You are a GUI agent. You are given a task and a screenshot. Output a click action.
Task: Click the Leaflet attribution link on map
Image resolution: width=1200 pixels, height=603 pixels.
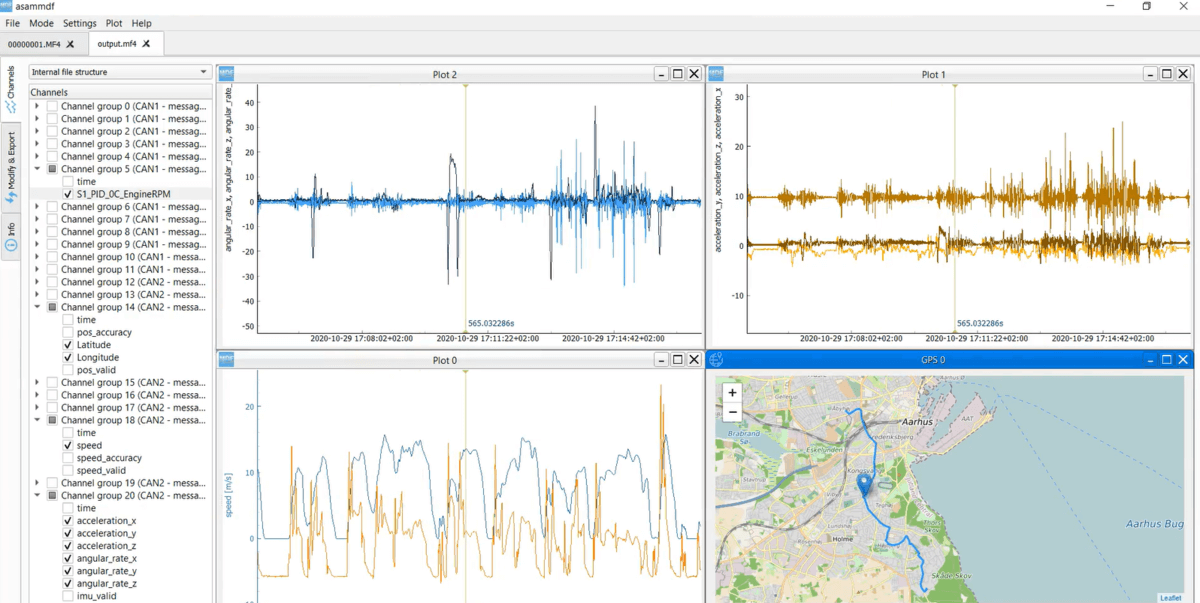pos(1171,598)
